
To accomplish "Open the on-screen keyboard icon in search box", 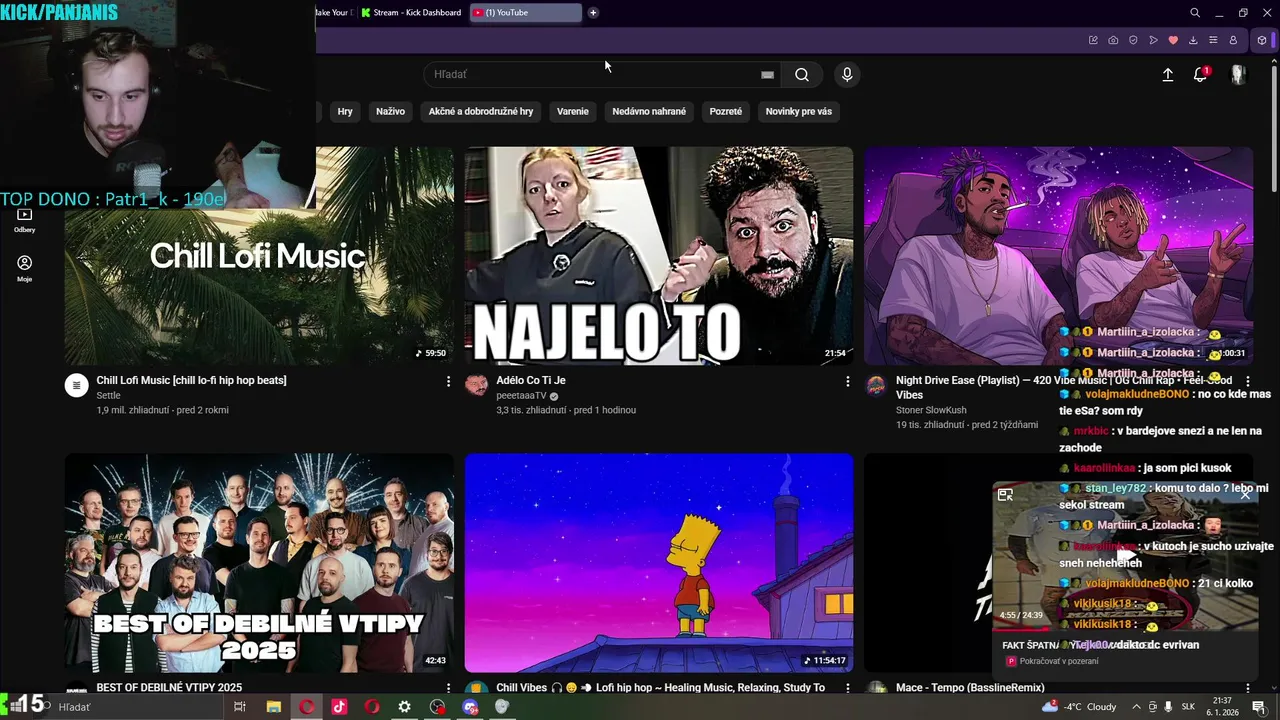I will coord(767,74).
